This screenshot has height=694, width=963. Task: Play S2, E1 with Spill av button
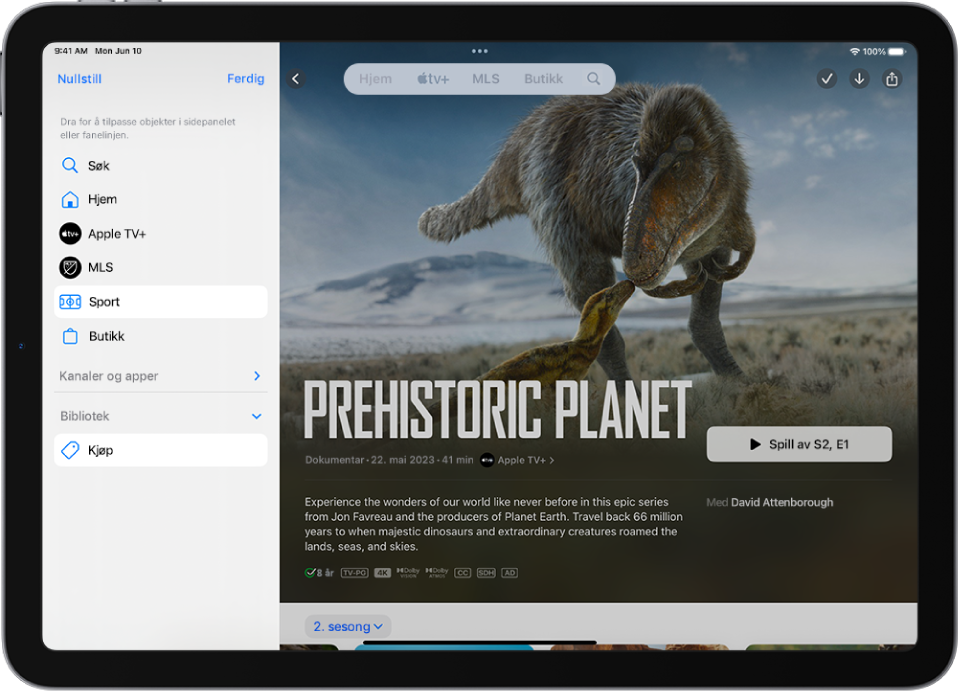coord(800,445)
